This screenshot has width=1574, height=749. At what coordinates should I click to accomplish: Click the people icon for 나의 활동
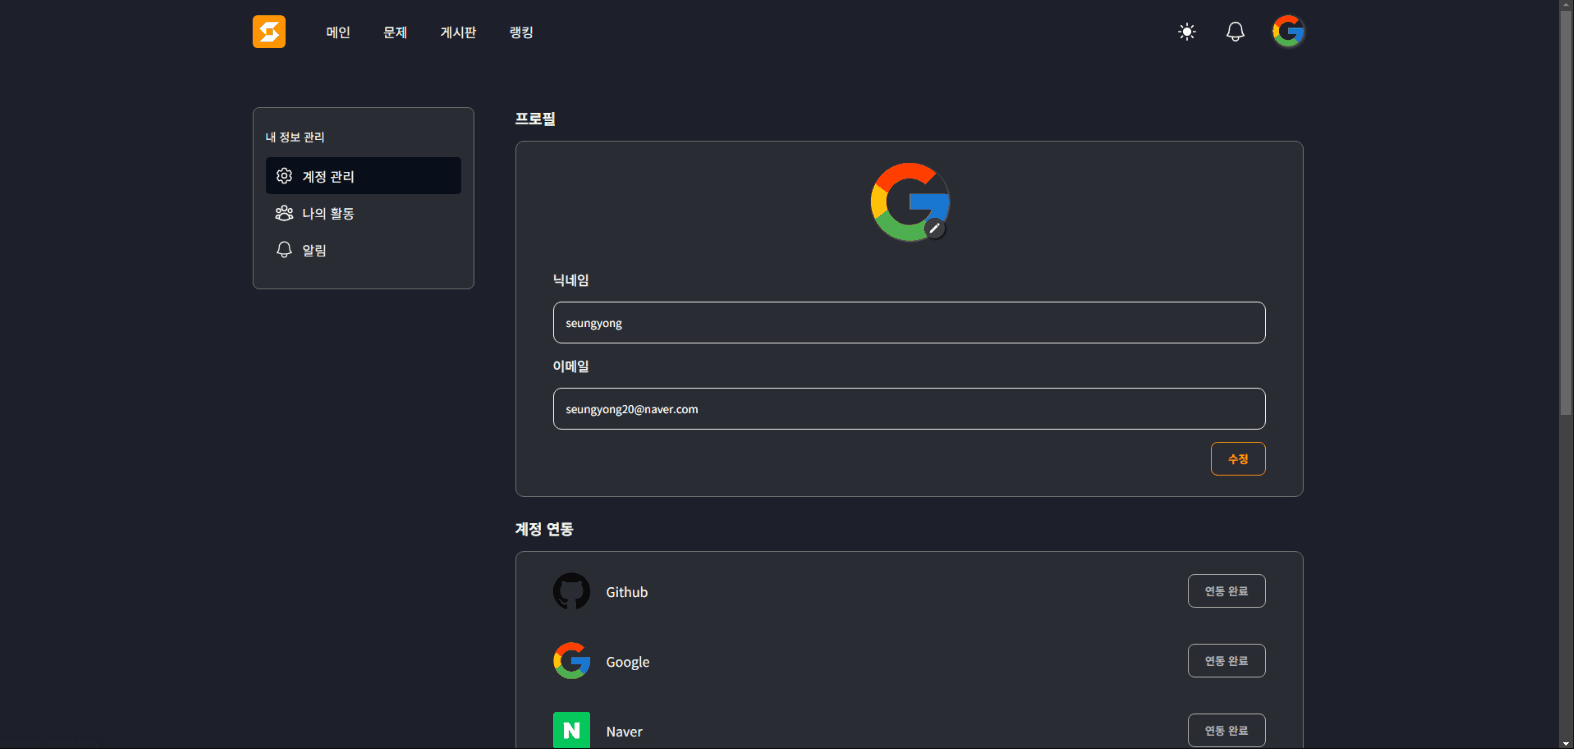(x=284, y=213)
